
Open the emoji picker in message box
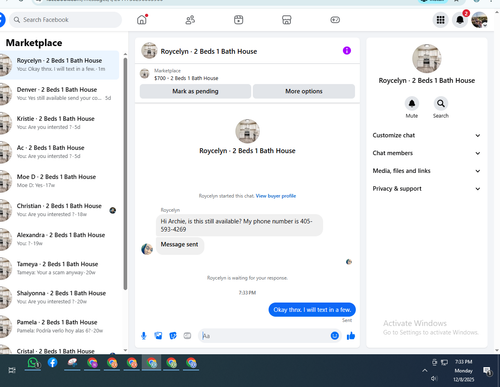click(x=335, y=336)
